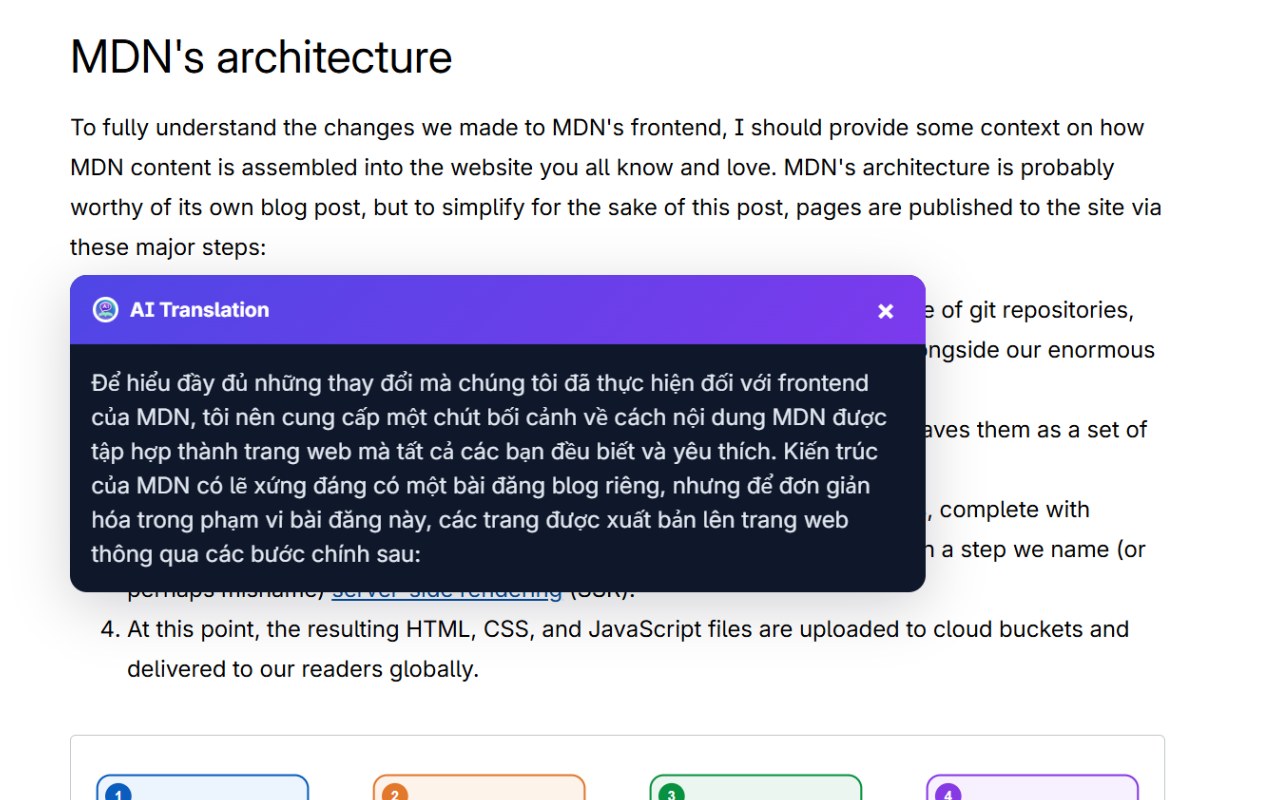This screenshot has height=800, width=1280.
Task: Close the AI Translation popup
Action: (885, 311)
